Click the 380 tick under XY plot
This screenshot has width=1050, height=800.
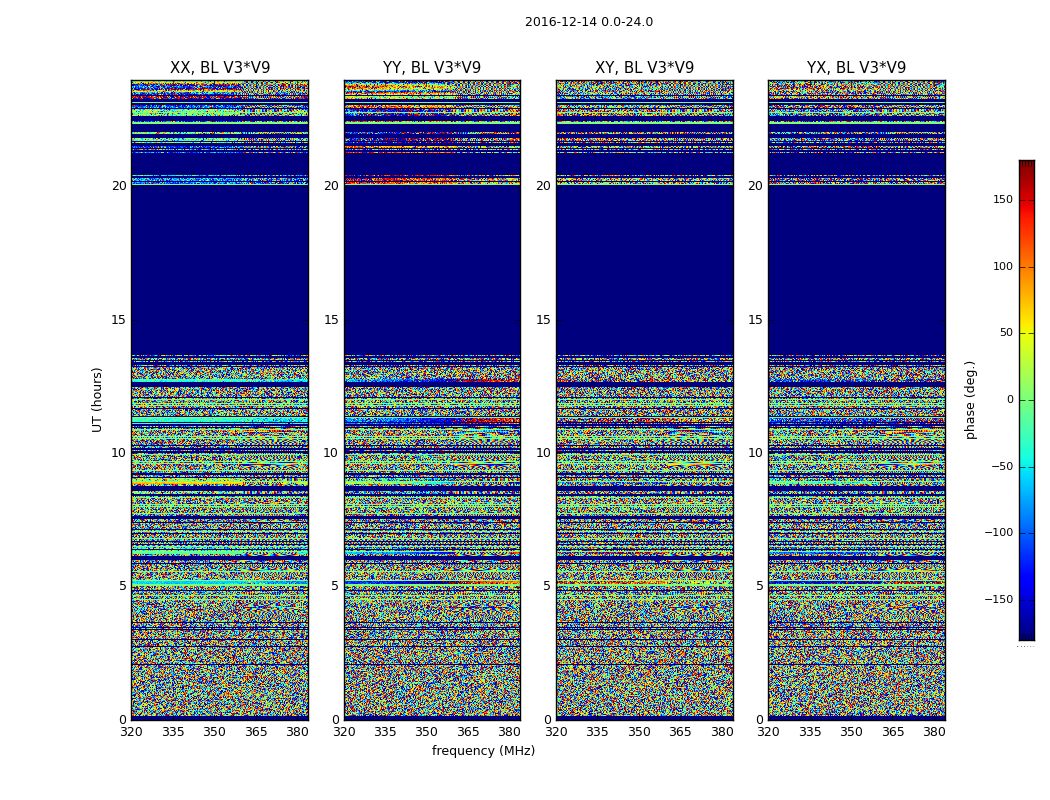coord(722,732)
